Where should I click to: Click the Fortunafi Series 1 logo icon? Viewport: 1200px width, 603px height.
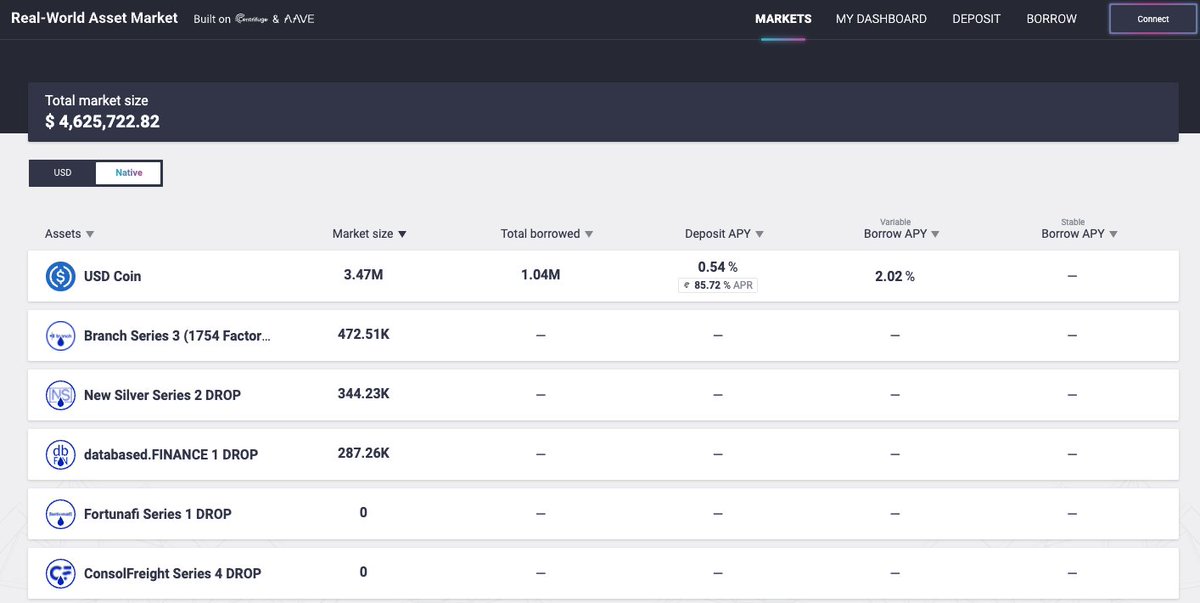[61, 514]
